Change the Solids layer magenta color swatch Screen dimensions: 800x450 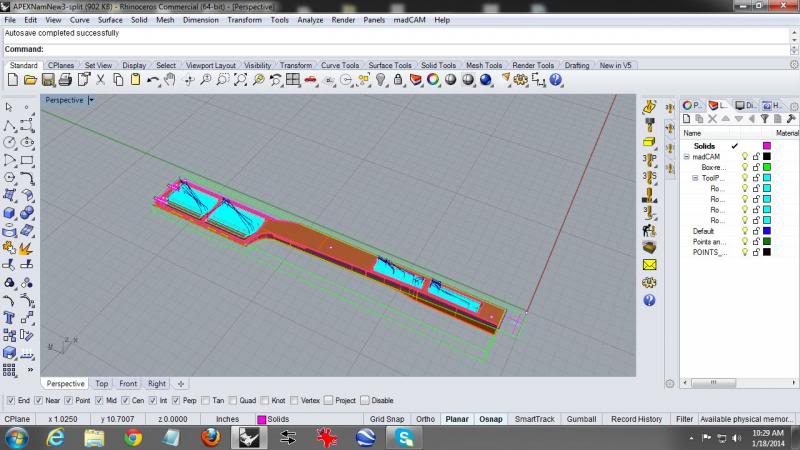[767, 146]
